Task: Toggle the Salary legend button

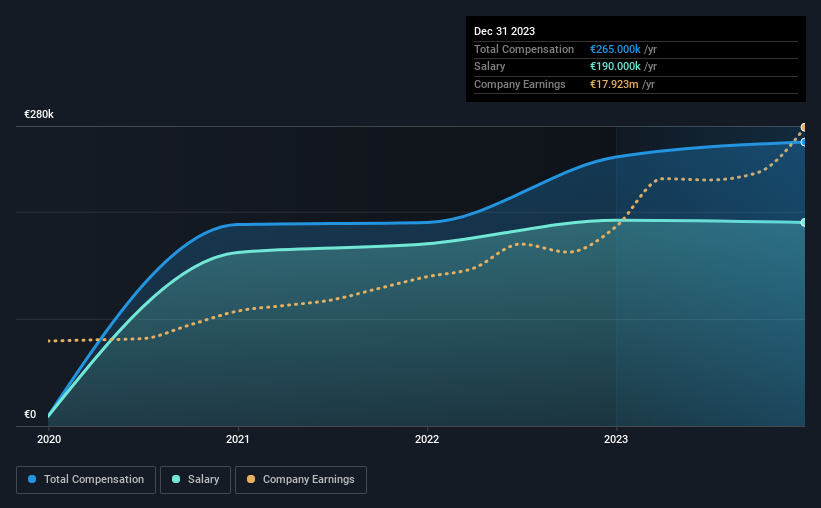Action: (195, 480)
